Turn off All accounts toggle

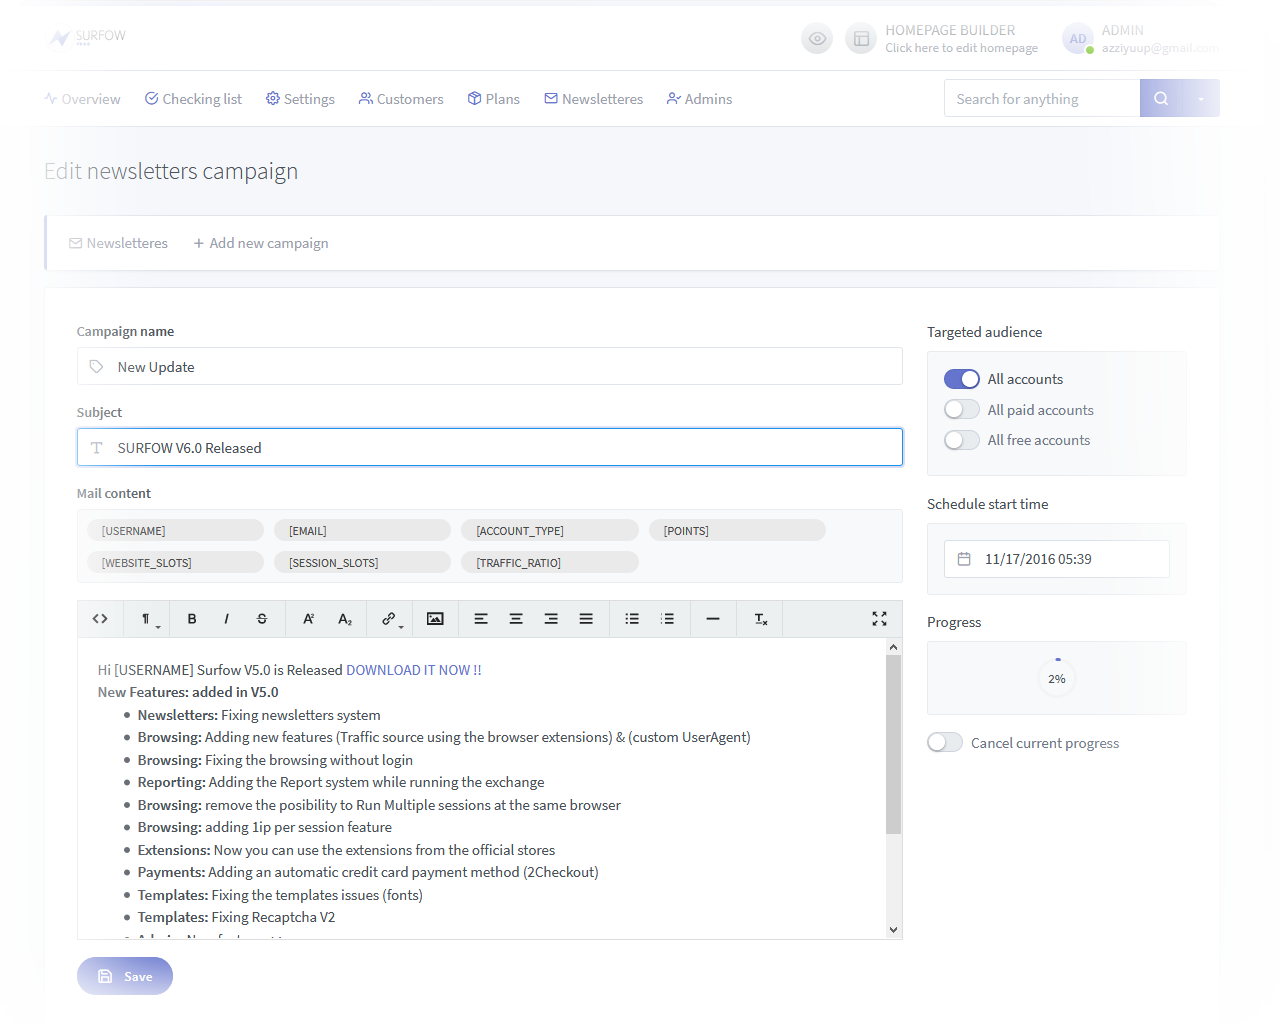(x=962, y=379)
